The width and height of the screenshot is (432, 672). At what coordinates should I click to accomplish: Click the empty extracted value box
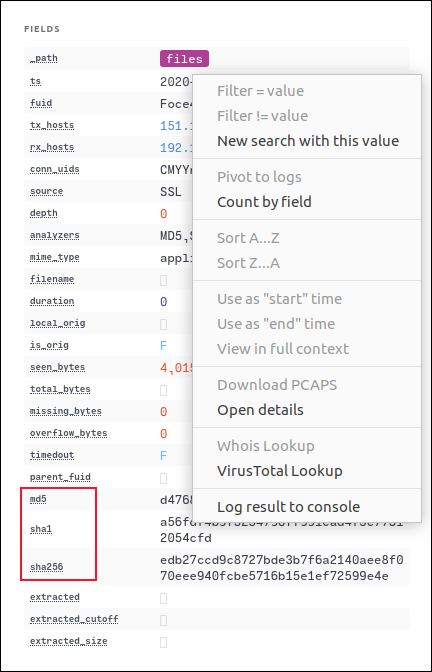click(x=163, y=598)
